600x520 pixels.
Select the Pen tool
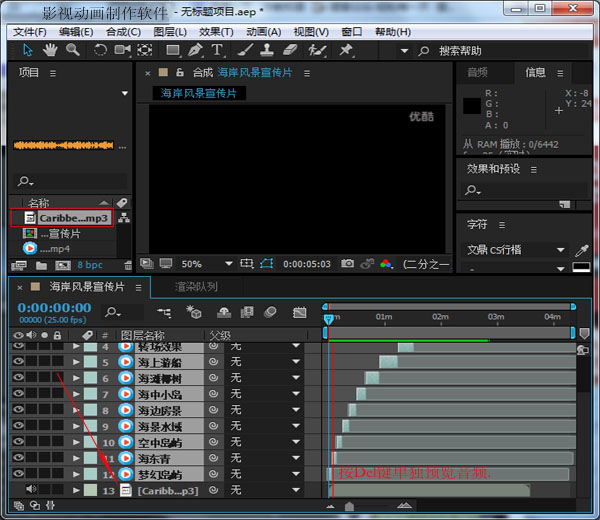pos(196,50)
